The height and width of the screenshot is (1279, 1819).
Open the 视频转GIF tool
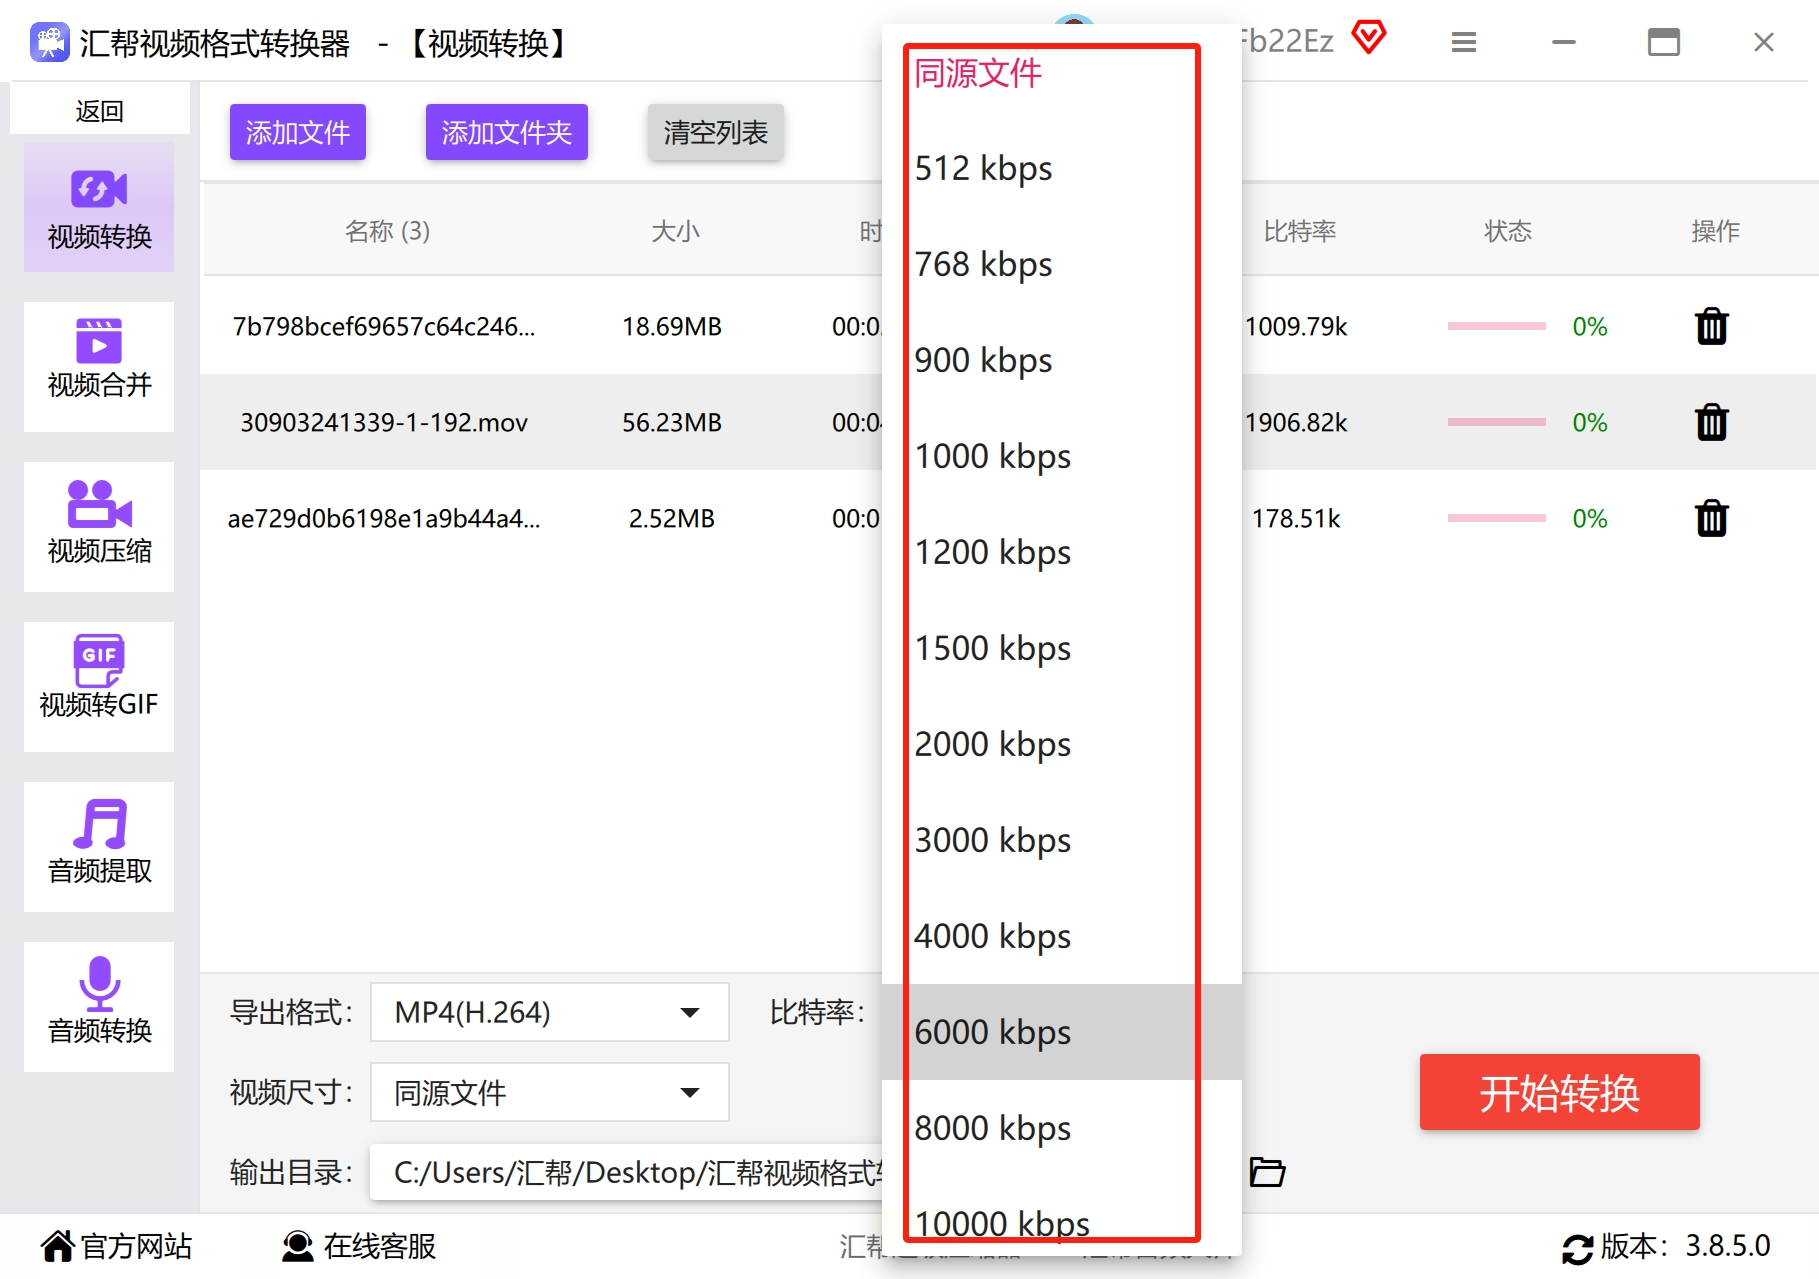pos(99,686)
